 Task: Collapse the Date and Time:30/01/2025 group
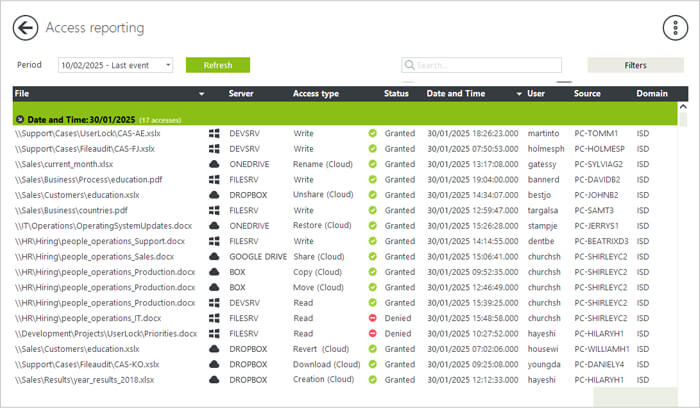pyautogui.click(x=20, y=119)
